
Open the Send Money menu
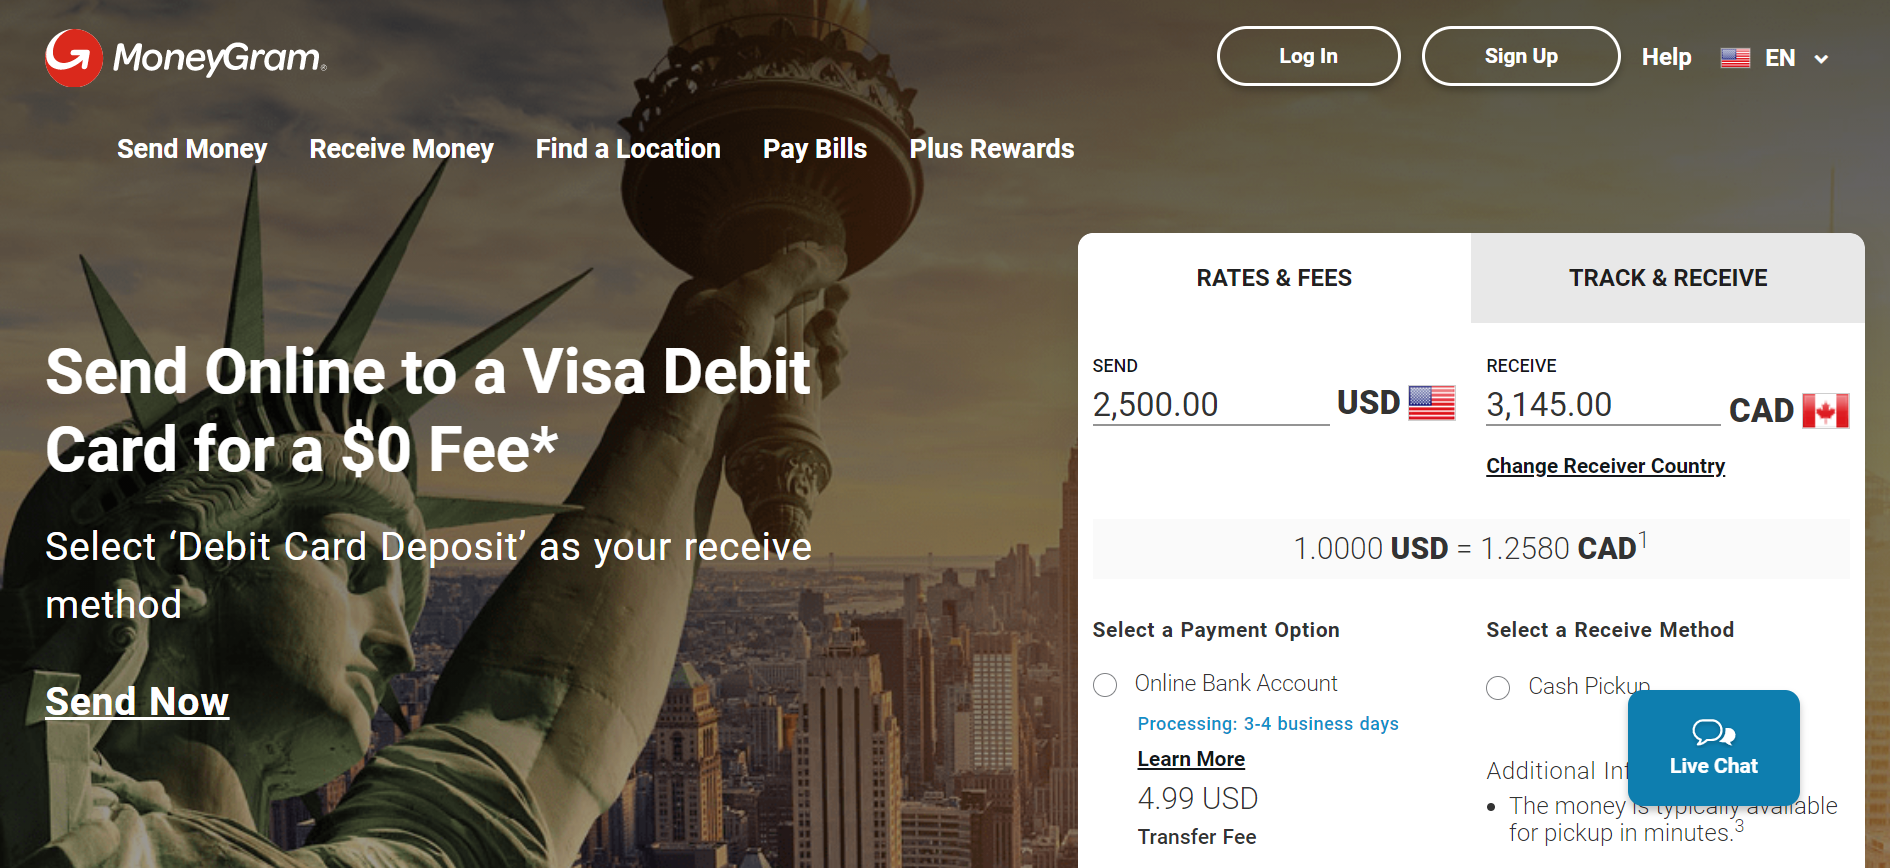pos(192,149)
